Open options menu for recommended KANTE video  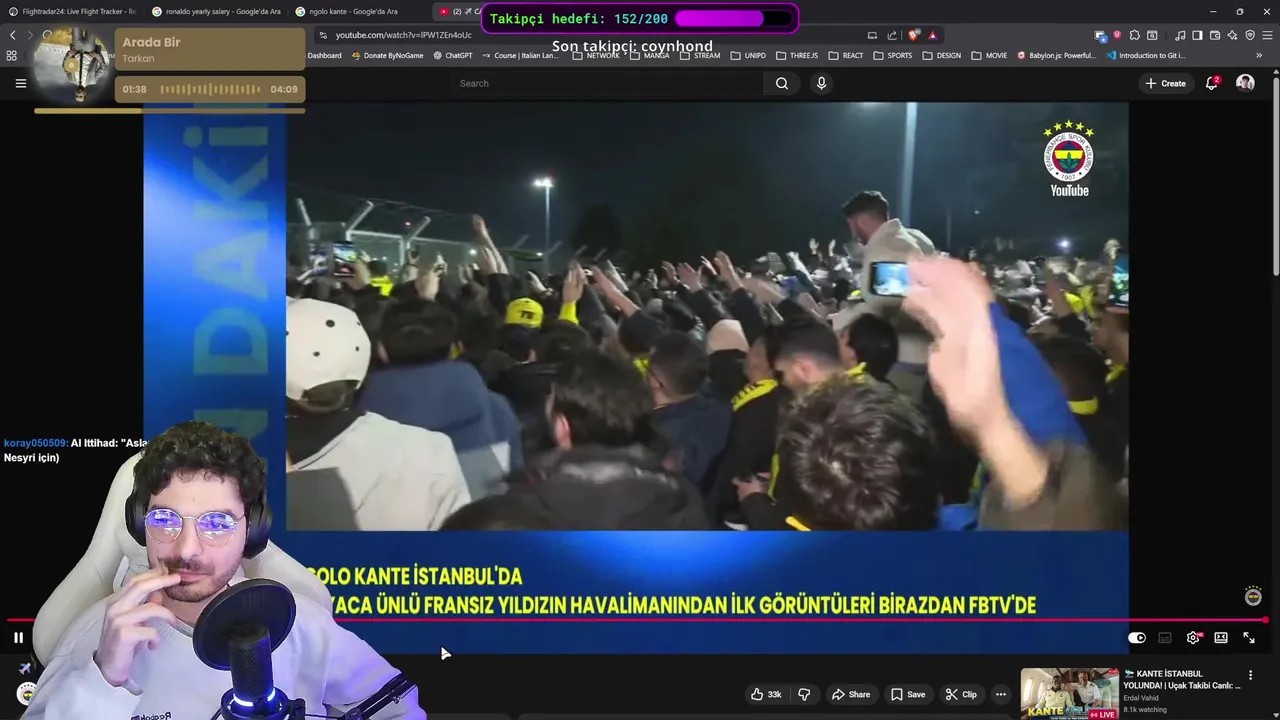(x=1250, y=676)
